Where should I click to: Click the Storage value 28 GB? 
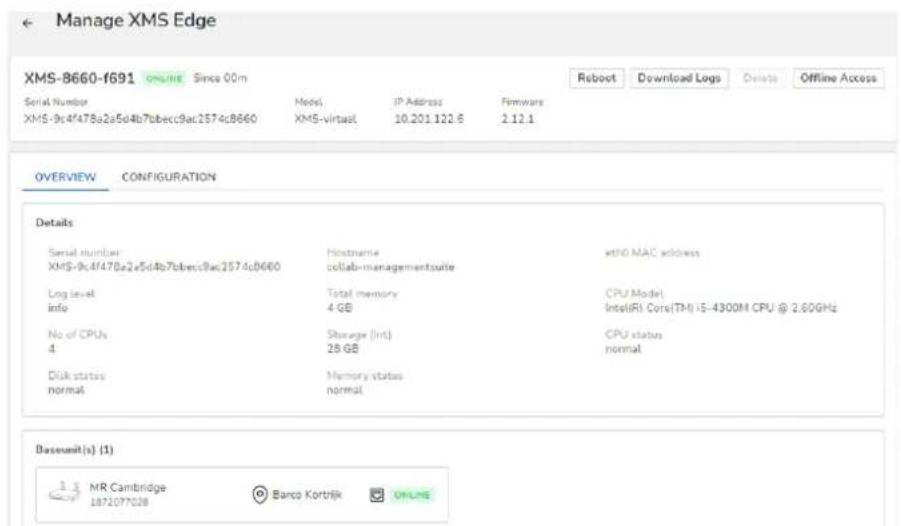click(x=342, y=349)
